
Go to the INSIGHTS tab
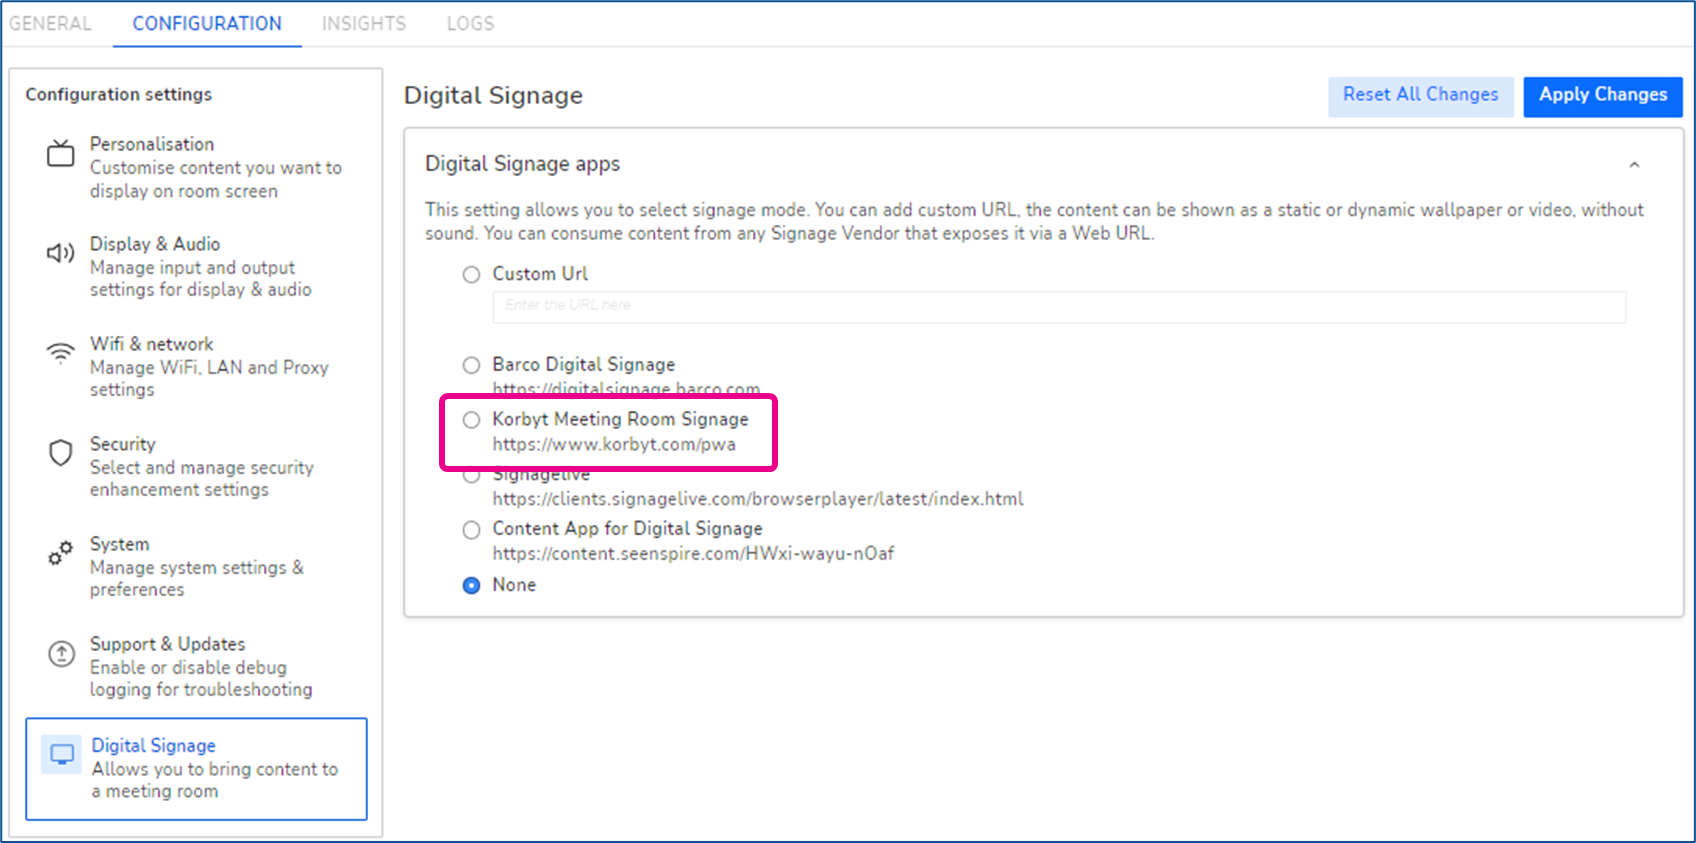(x=364, y=23)
